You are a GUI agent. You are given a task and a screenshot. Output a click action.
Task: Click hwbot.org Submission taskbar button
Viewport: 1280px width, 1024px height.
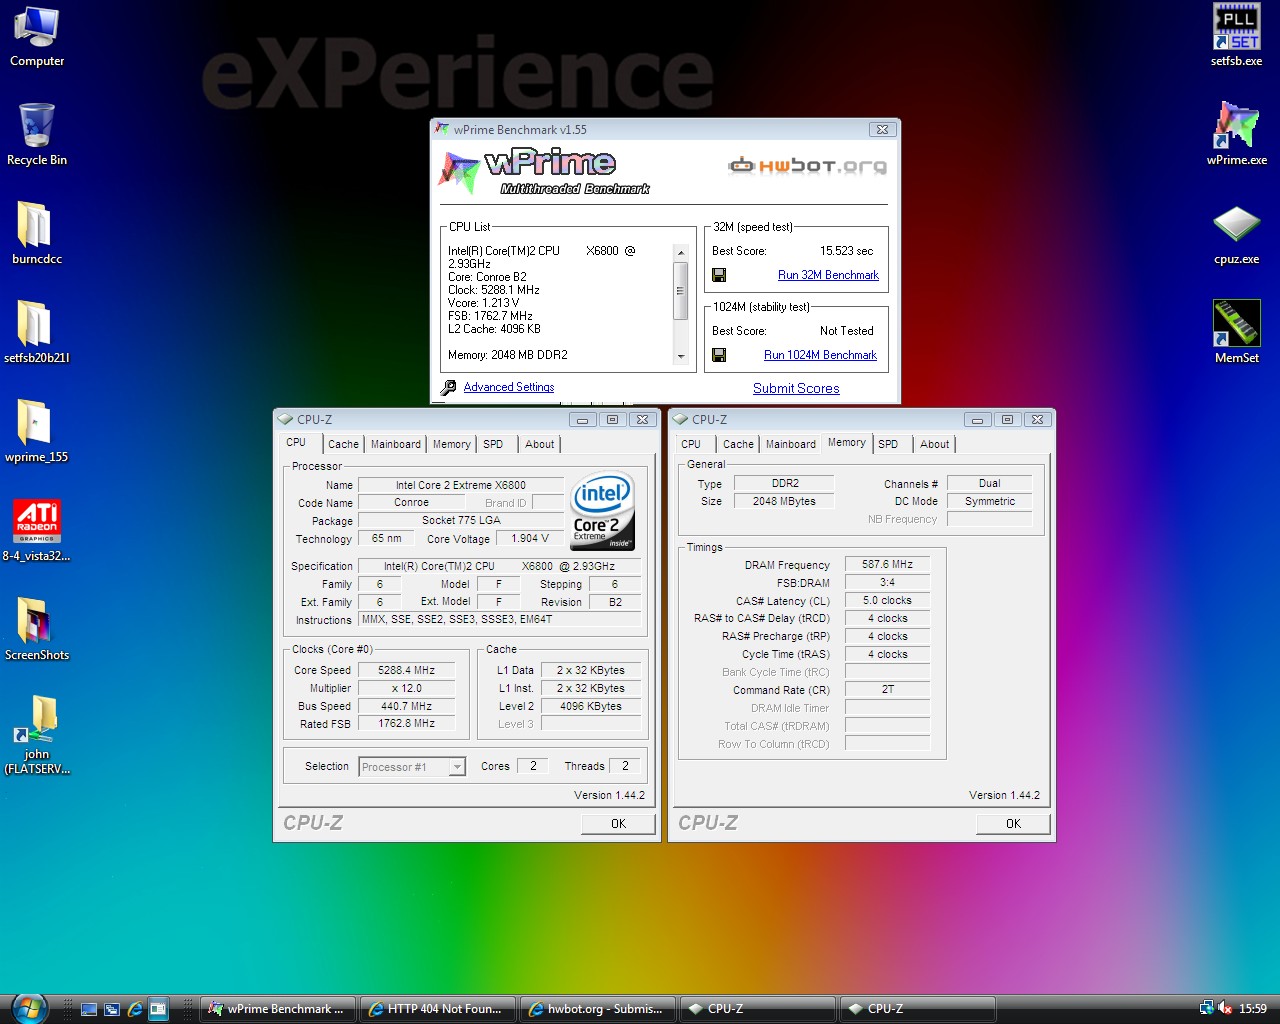coord(598,1009)
